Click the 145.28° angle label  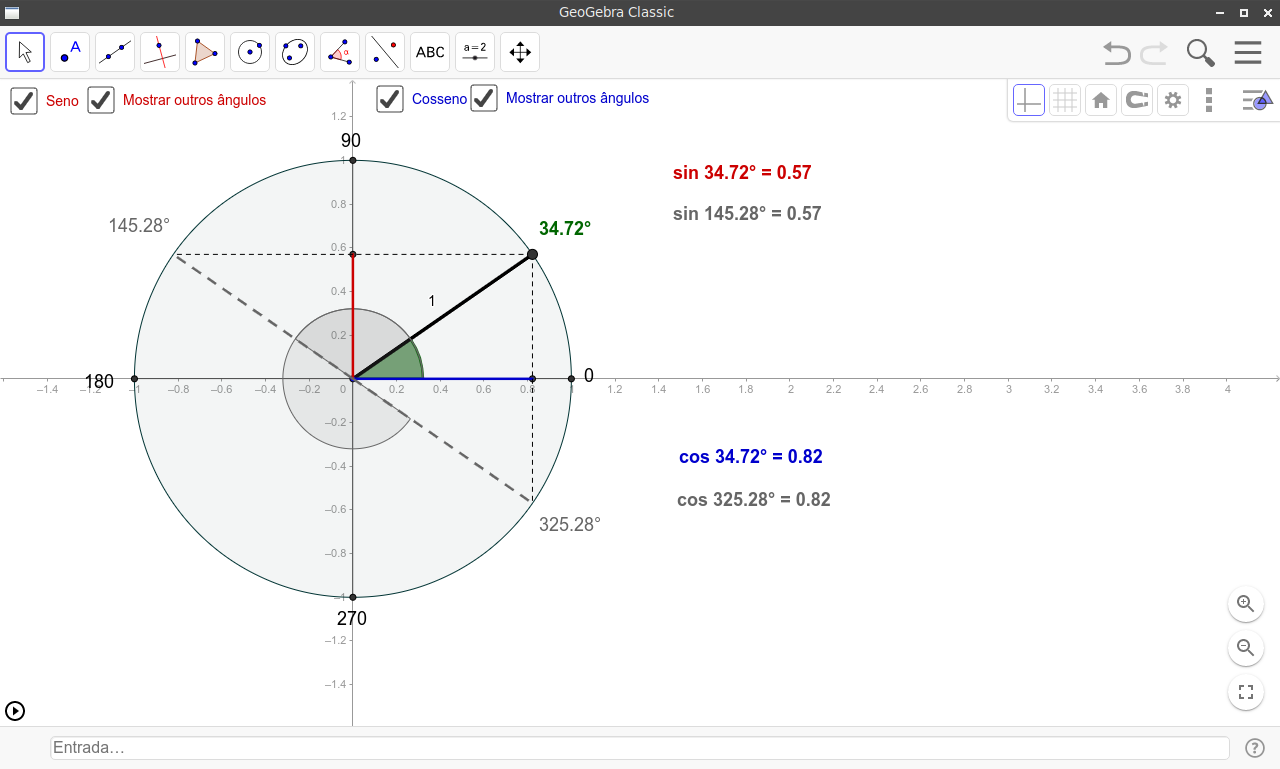point(139,226)
